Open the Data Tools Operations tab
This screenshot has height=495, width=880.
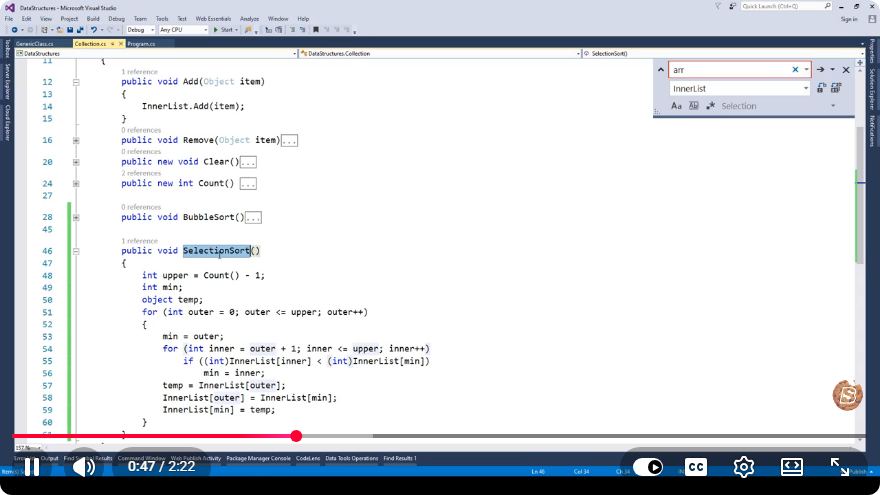pos(351,458)
